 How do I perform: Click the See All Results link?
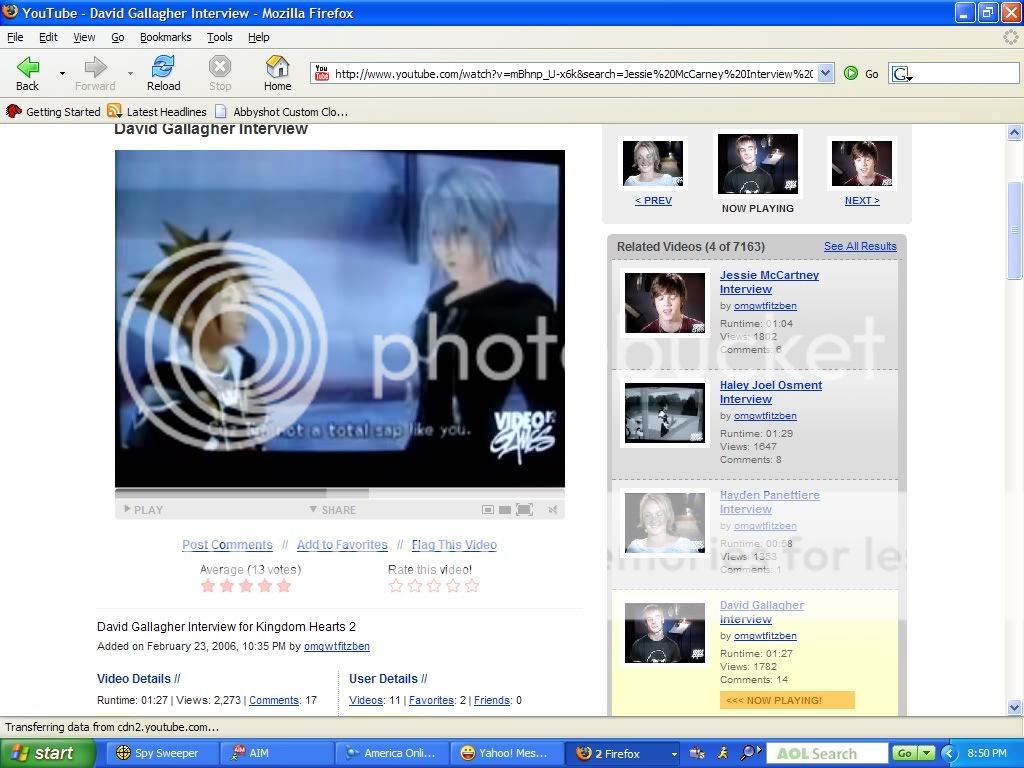click(x=860, y=246)
